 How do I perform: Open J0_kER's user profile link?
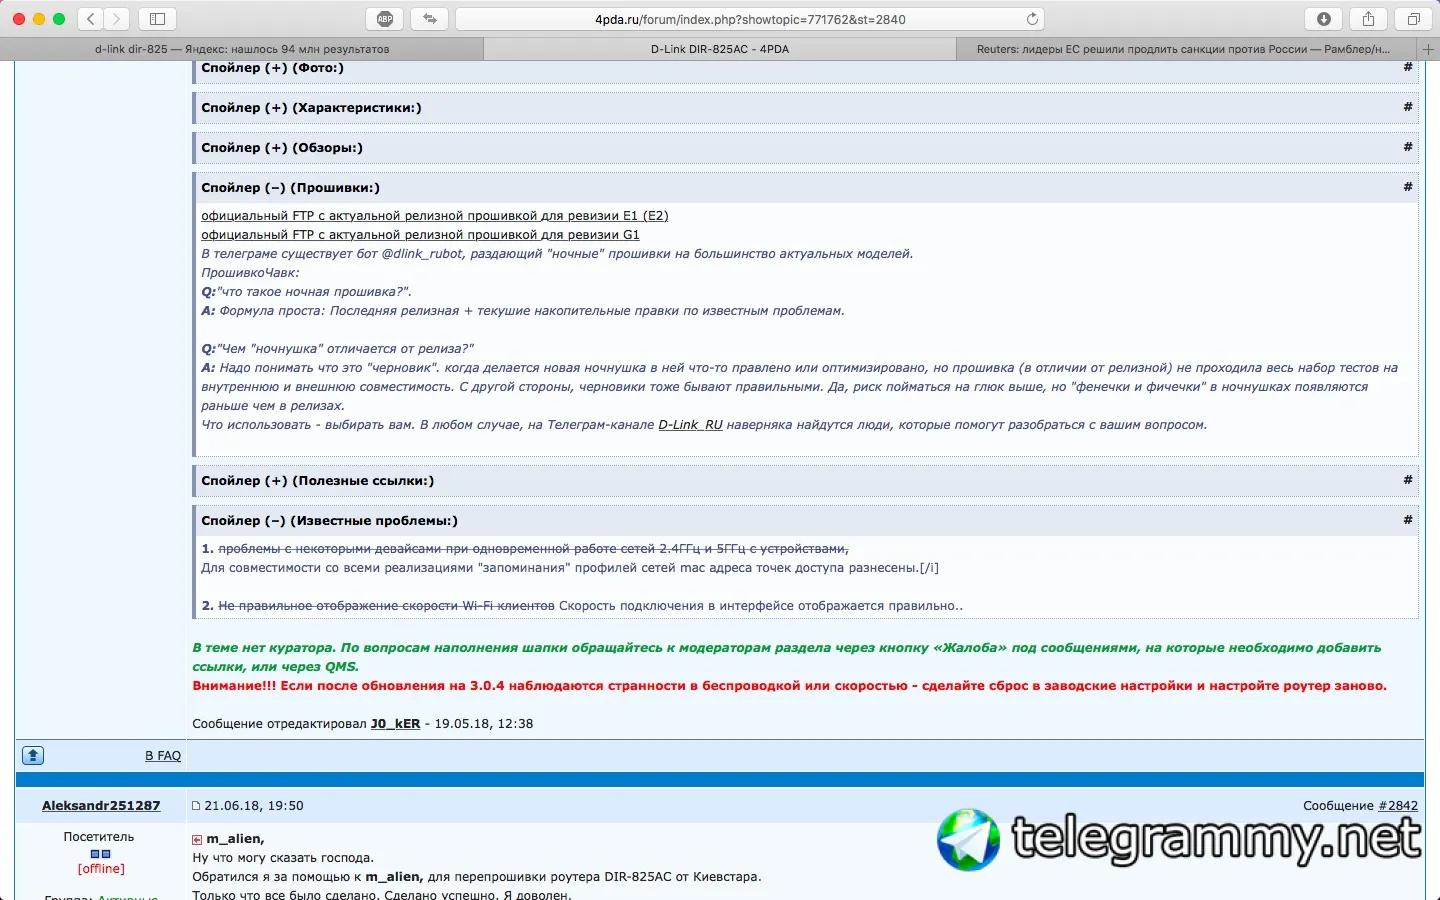(x=395, y=724)
